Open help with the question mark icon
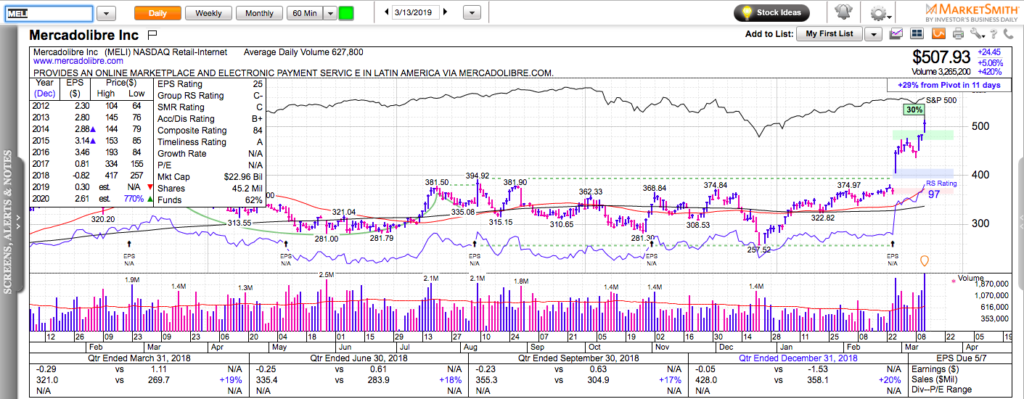 pos(993,34)
